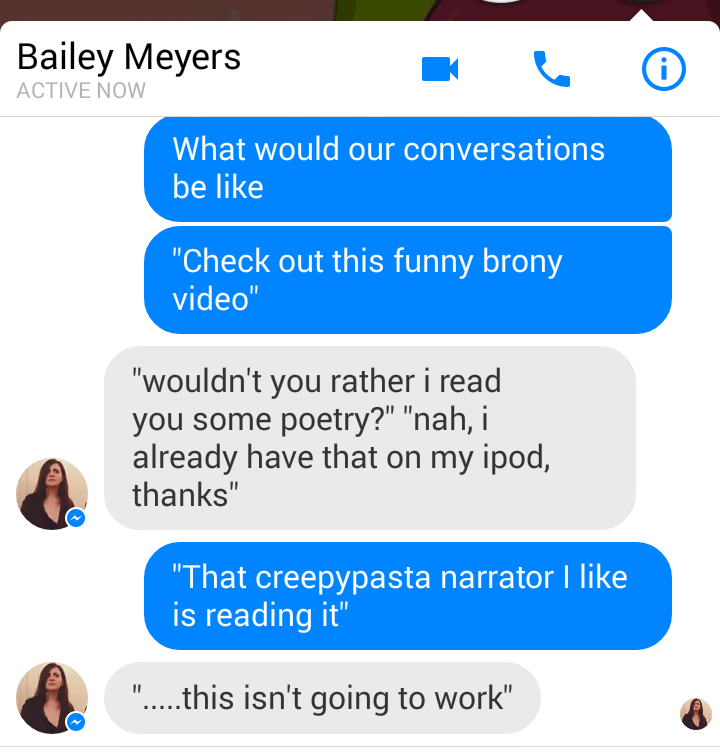Click the dark background strip above the chat window

(312, 10)
